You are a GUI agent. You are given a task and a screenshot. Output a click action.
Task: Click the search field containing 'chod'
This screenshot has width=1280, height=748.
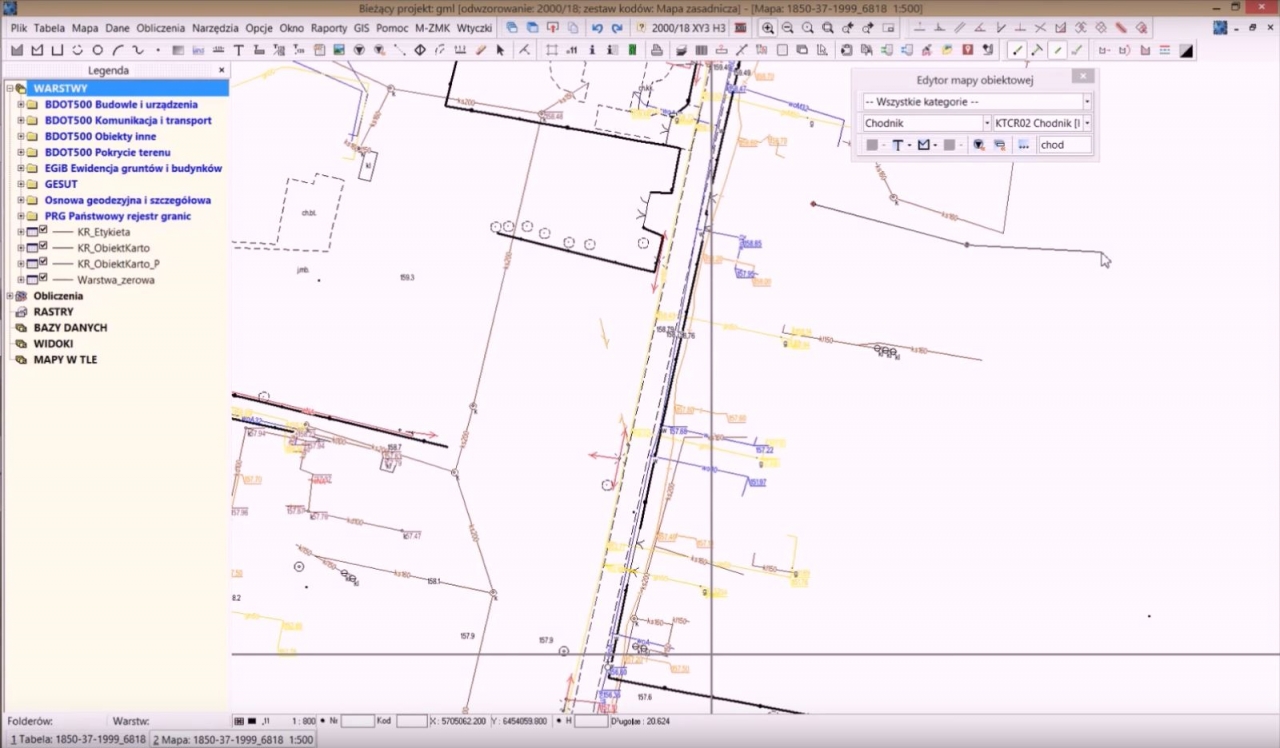pos(1063,145)
